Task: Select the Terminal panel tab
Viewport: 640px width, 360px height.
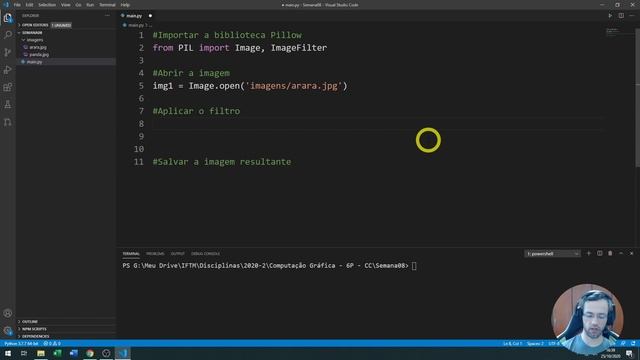Action: 131,254
